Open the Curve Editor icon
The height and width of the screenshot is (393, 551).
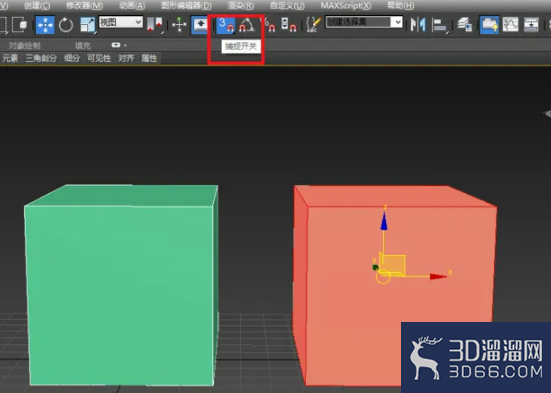(511, 25)
